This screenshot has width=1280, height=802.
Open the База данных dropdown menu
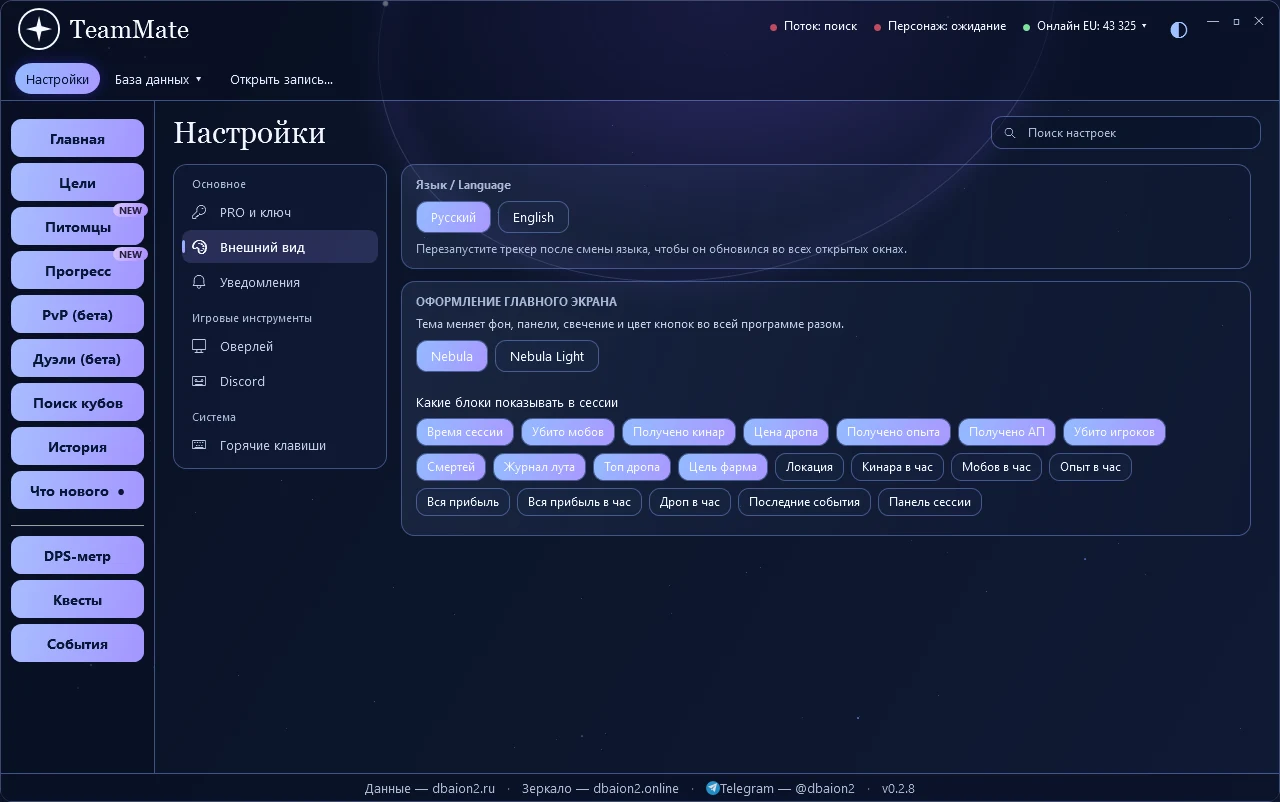coord(158,79)
